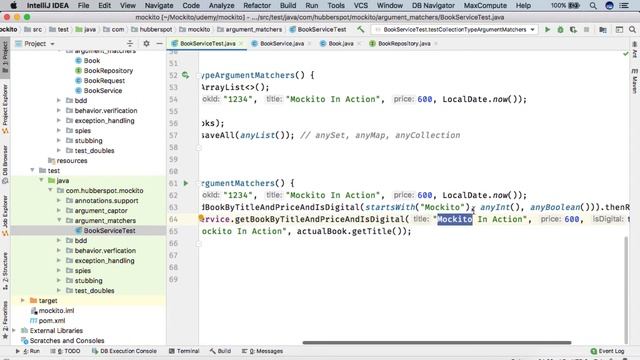Screen dimensions: 640x360
Task: Expand the bdd folder under main
Action: pyautogui.click(x=59, y=100)
